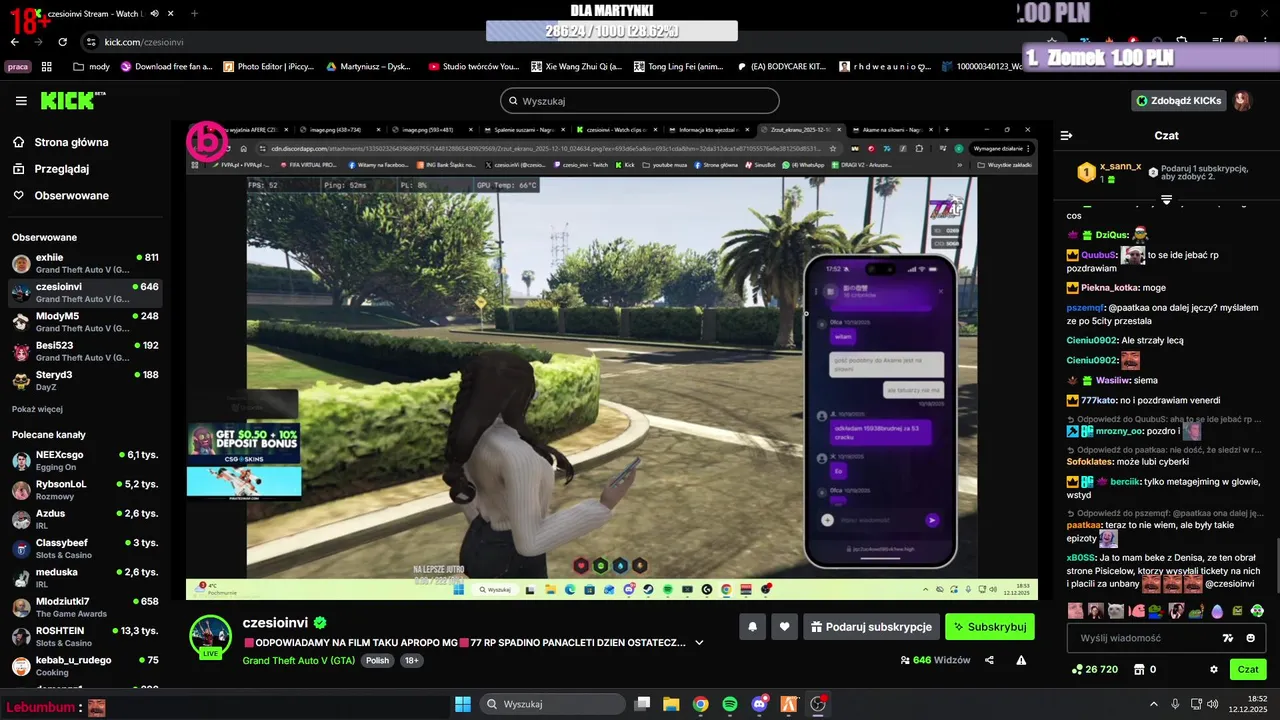Select followed channel MłodyM5
This screenshot has width=1280, height=720.
click(84, 322)
